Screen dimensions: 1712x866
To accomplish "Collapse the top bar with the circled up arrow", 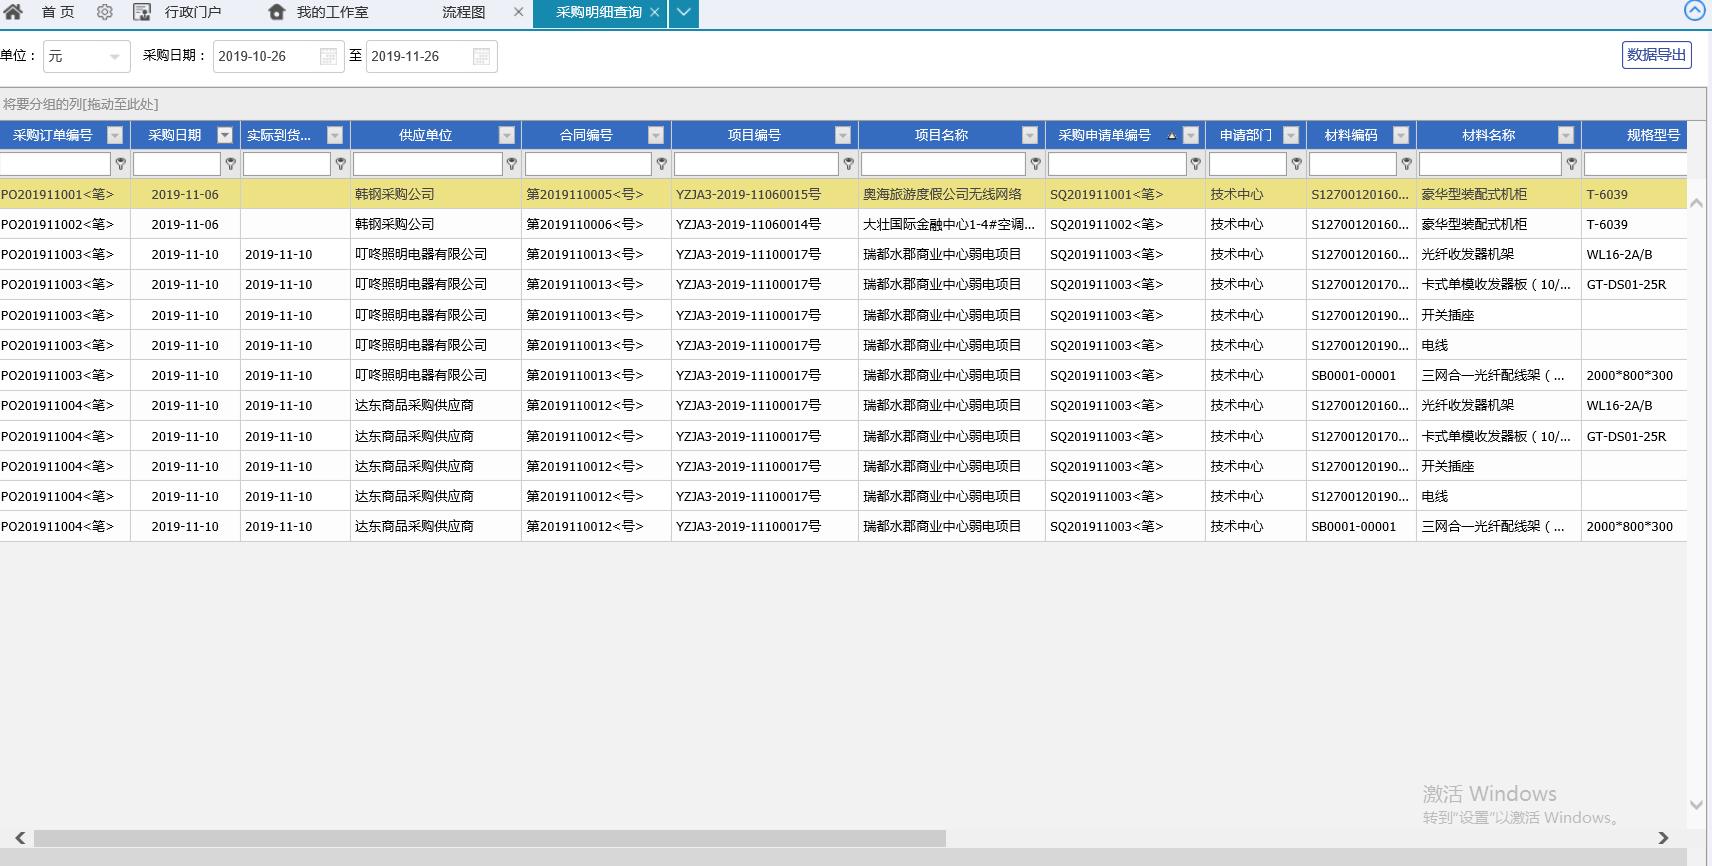I will (1695, 10).
